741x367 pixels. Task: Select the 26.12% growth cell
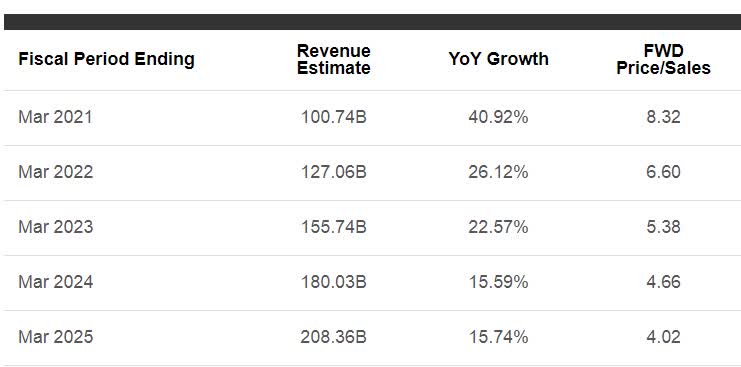[x=498, y=172]
